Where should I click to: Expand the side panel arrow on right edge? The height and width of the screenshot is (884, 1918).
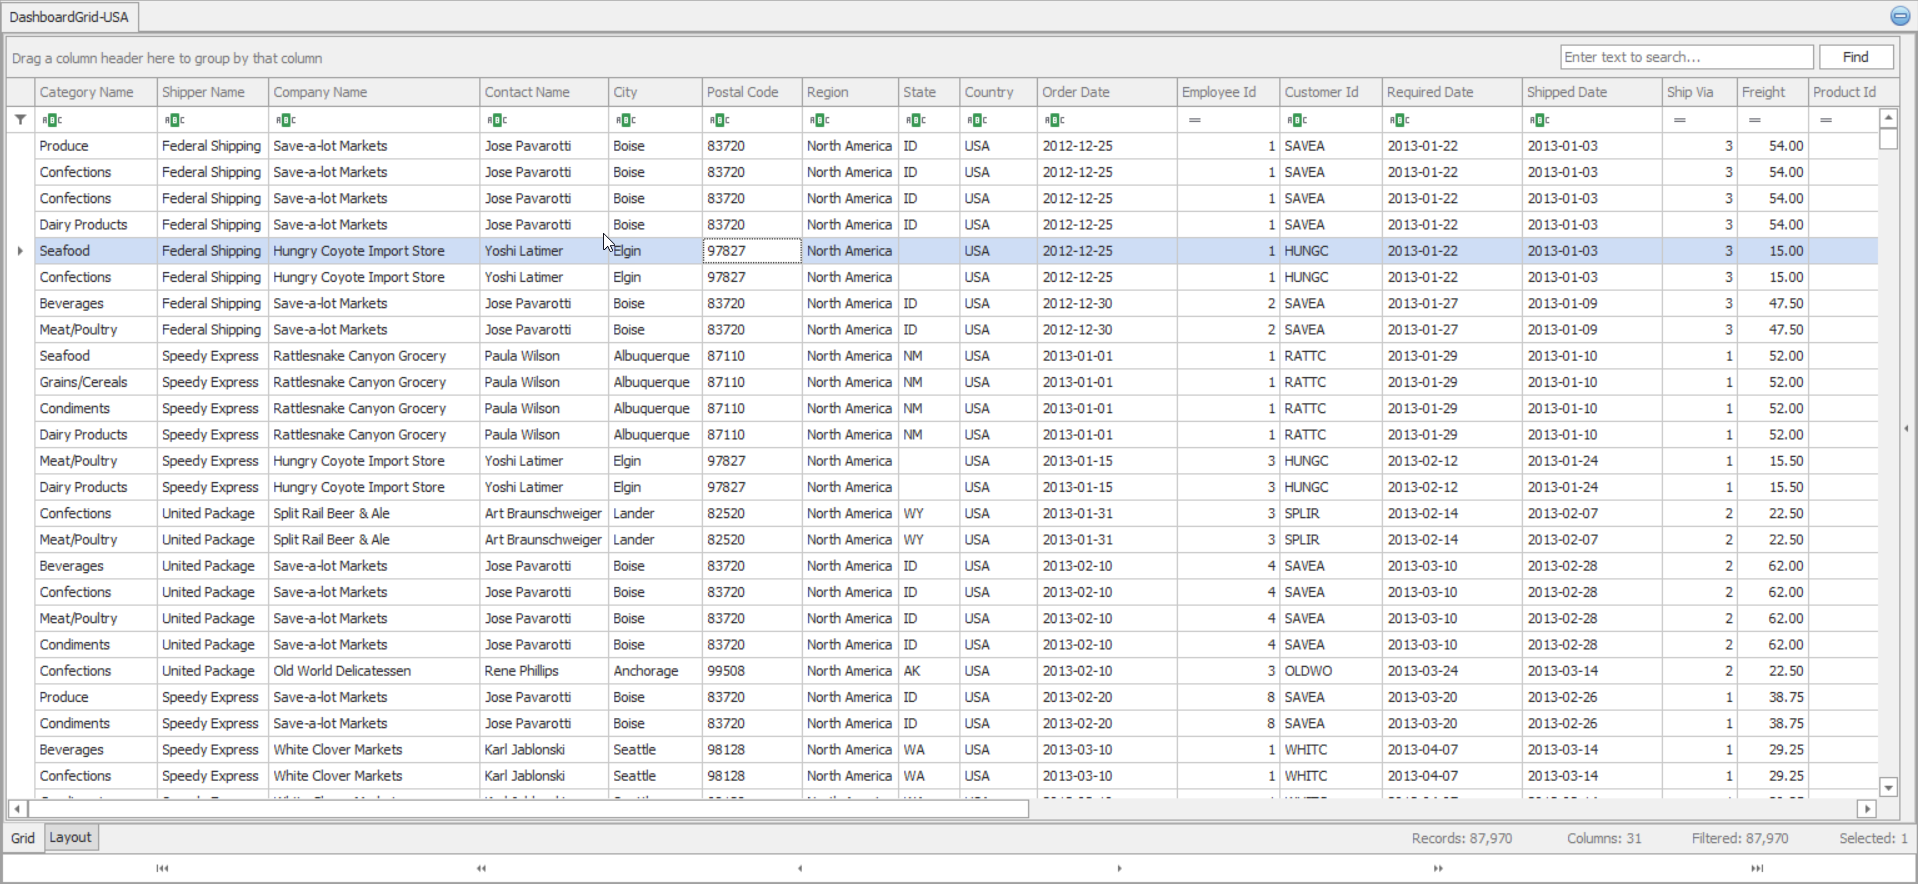click(1906, 428)
